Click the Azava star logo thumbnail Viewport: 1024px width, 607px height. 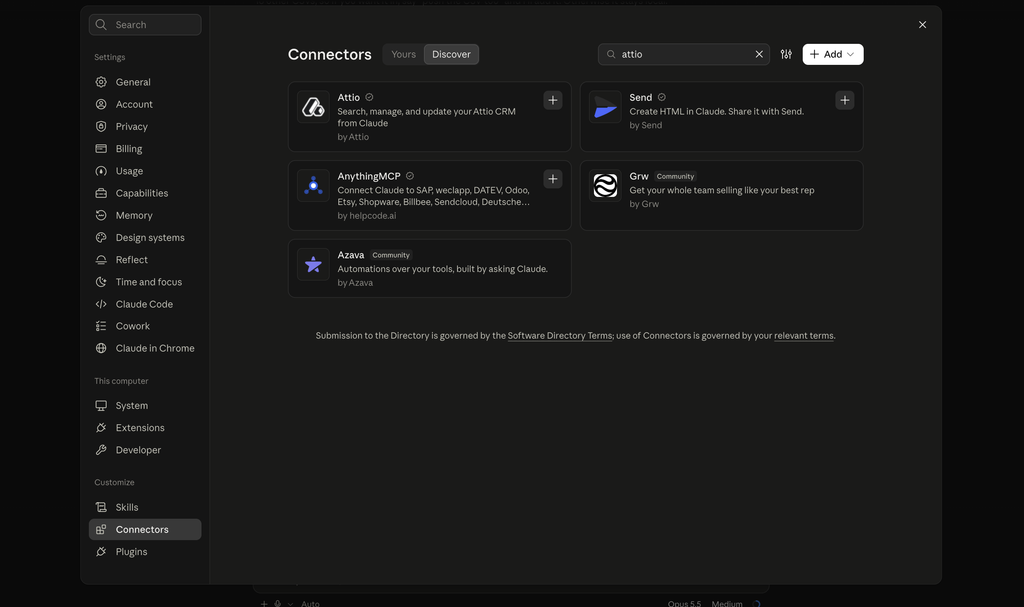coord(313,265)
